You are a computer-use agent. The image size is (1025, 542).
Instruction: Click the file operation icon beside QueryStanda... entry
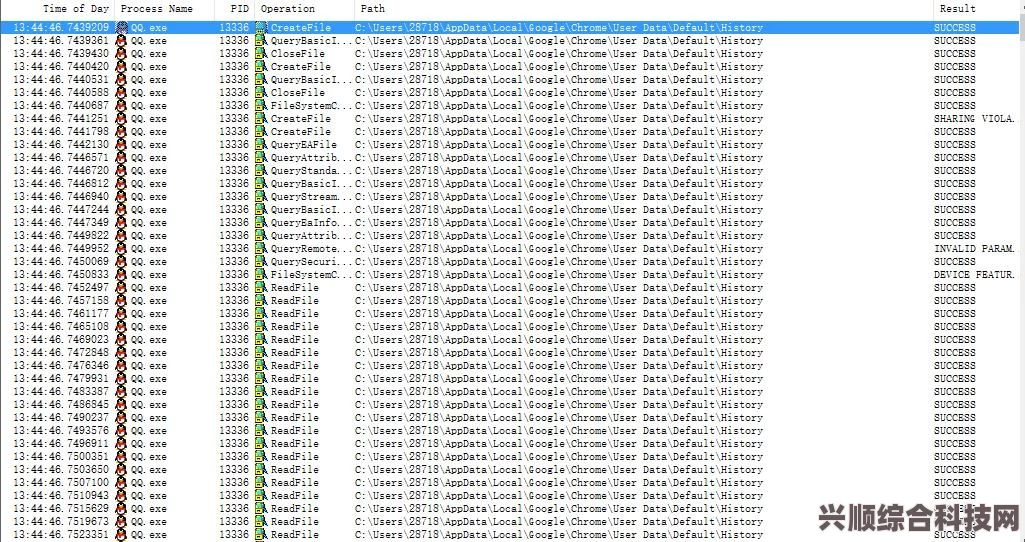tap(261, 171)
